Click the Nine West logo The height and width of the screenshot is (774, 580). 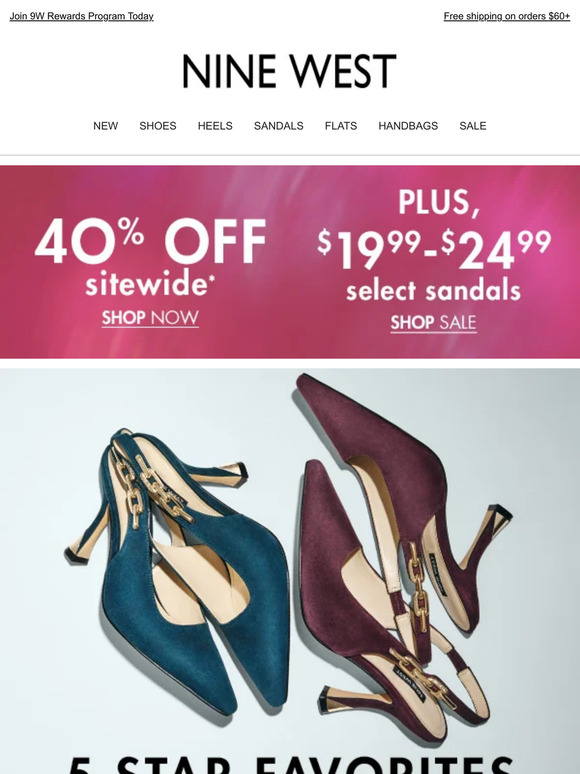pyautogui.click(x=289, y=72)
